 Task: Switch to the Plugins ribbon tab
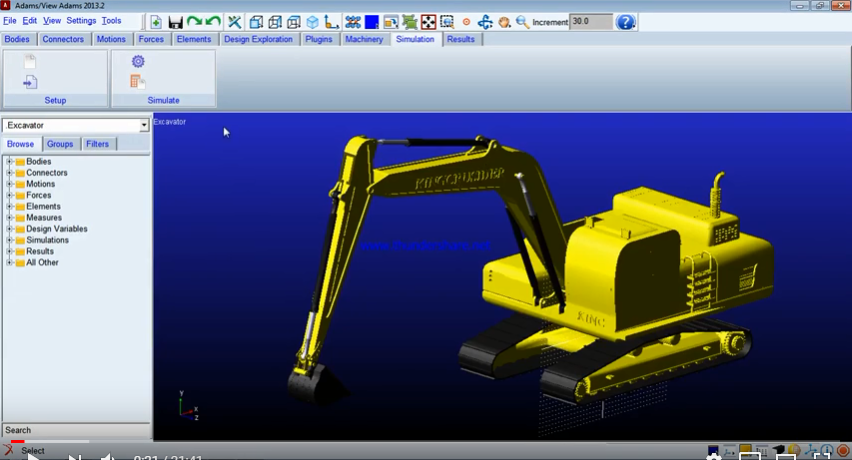318,39
